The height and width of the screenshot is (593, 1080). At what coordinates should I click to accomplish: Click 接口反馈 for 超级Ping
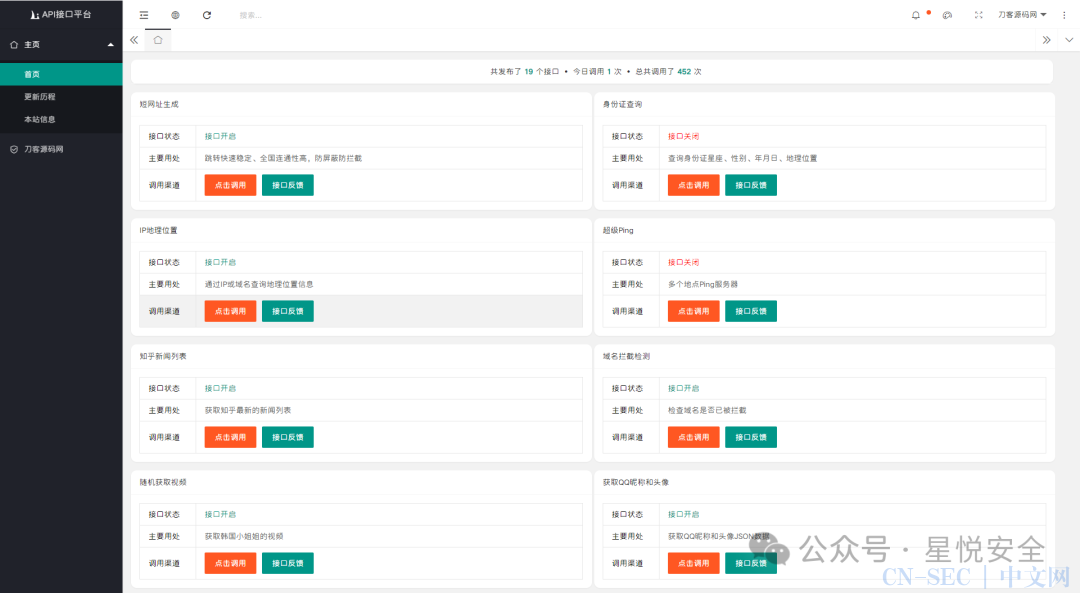coord(751,311)
